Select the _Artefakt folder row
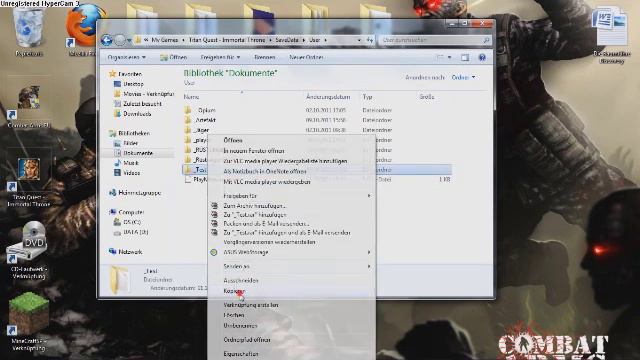Screen dimensions: 640x360 pos(317,120)
